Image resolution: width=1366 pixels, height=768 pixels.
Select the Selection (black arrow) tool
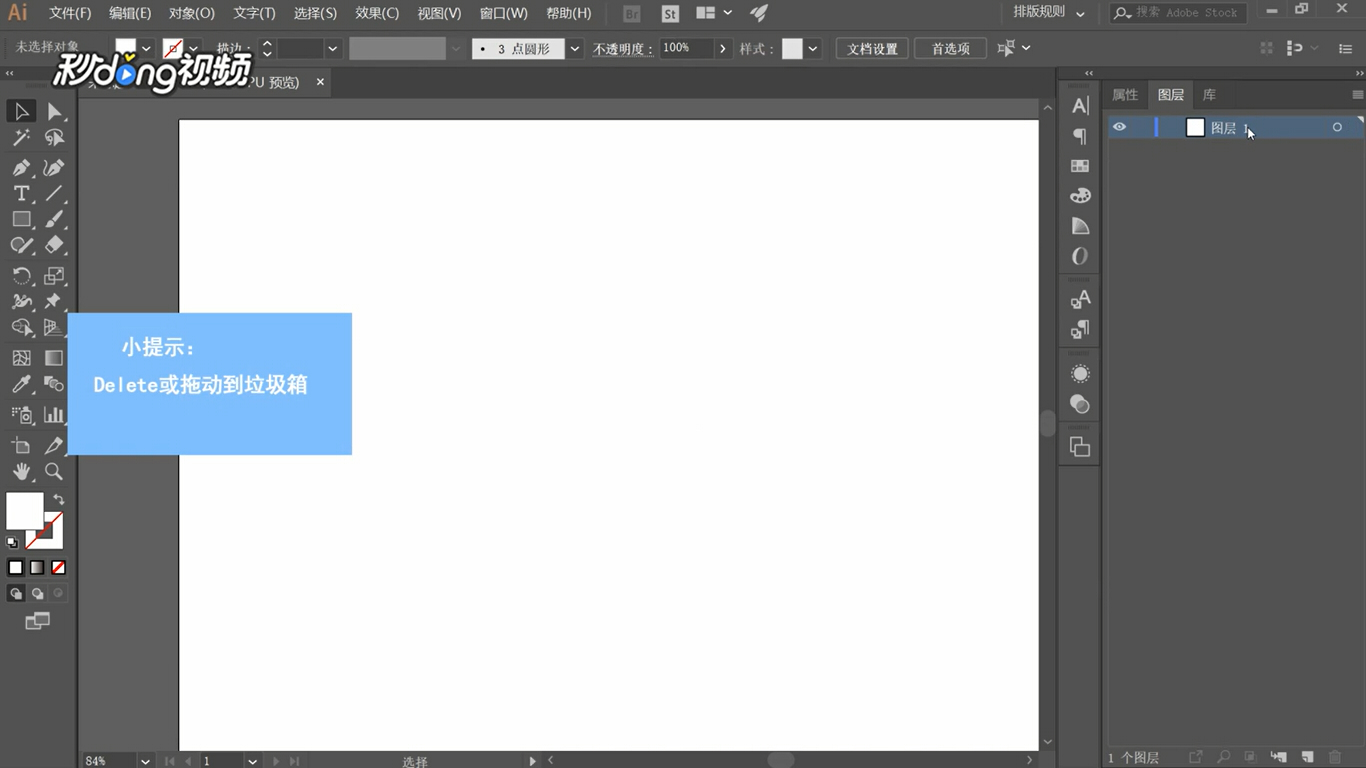21,111
